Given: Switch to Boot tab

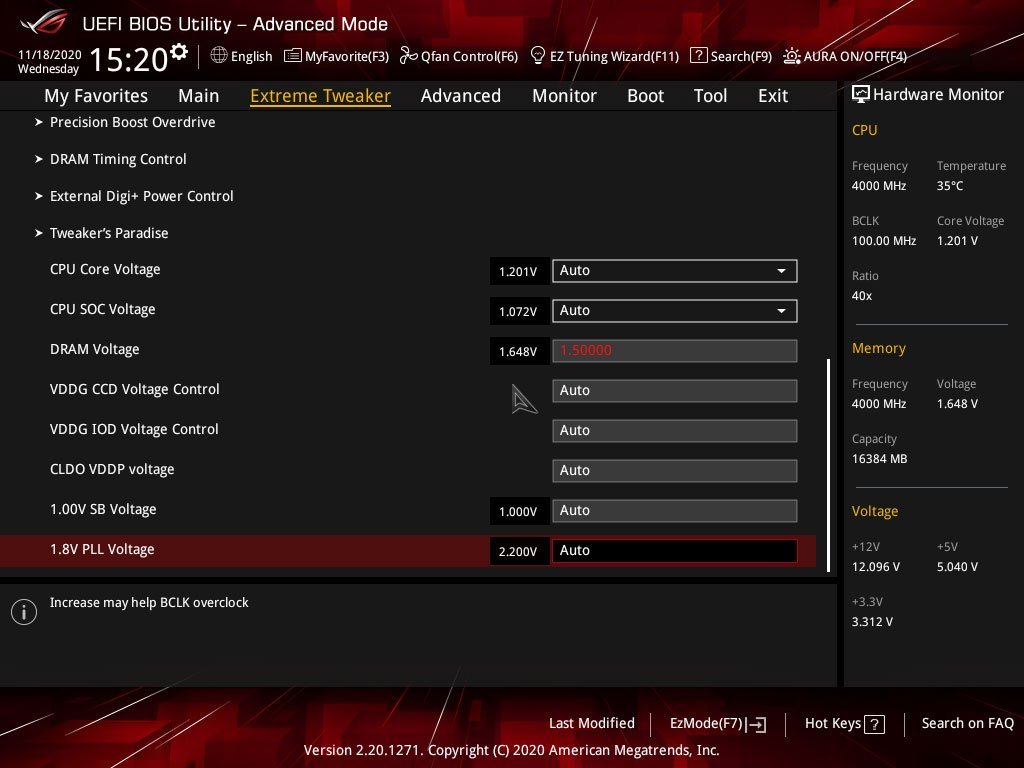Looking at the screenshot, I should tap(645, 96).
